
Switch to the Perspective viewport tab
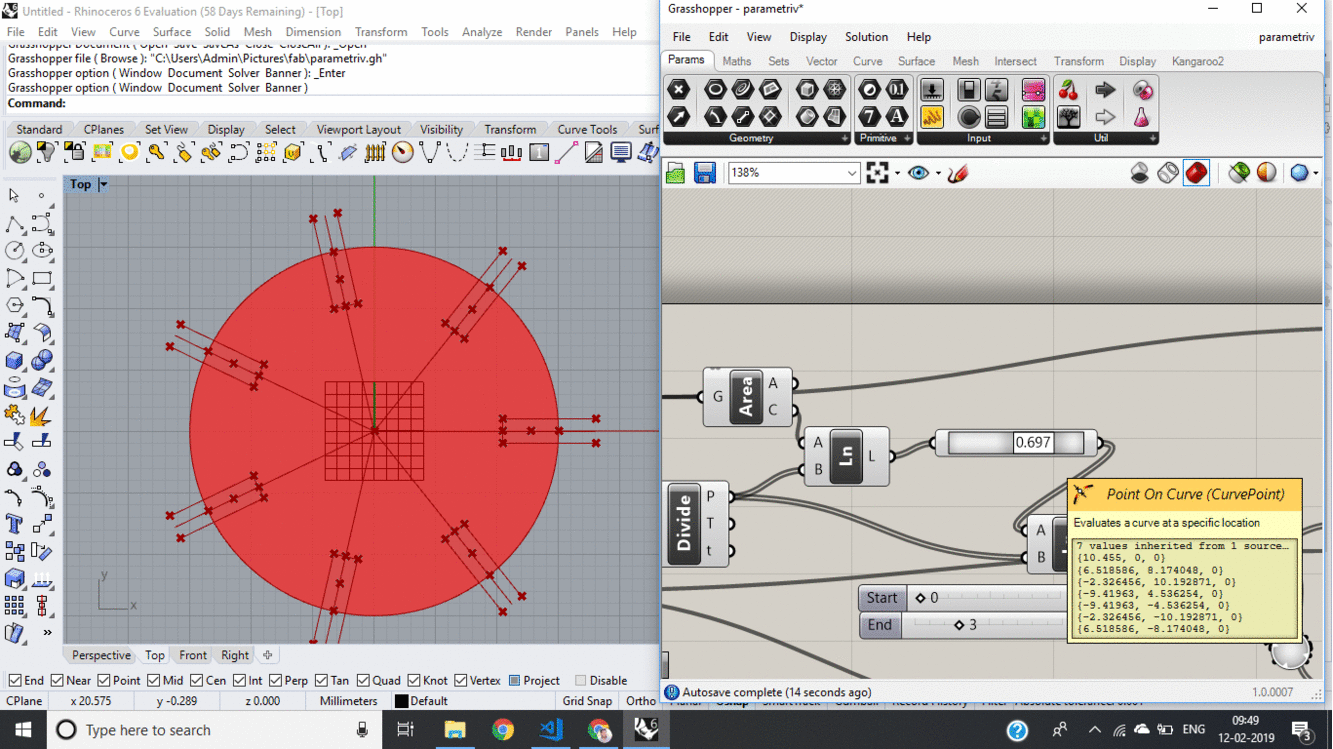click(x=101, y=655)
